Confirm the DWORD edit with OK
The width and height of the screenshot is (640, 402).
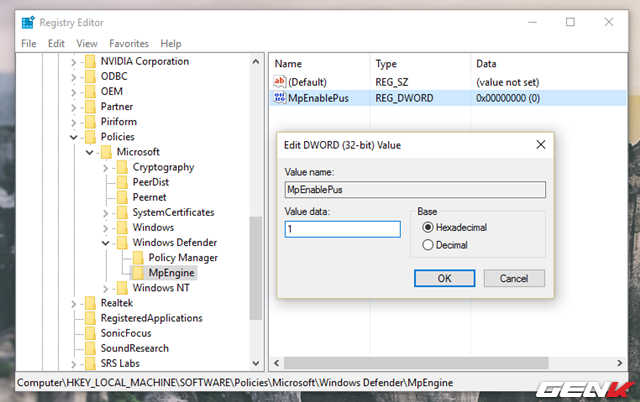pos(444,278)
